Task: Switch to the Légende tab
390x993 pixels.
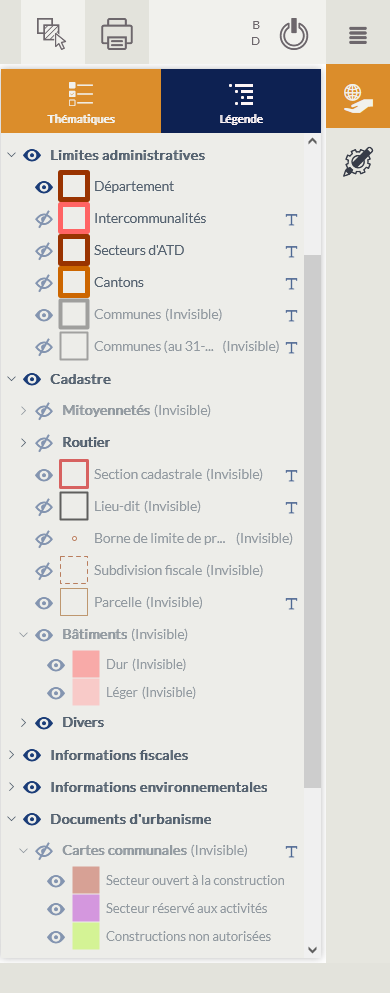Action: click(x=241, y=101)
